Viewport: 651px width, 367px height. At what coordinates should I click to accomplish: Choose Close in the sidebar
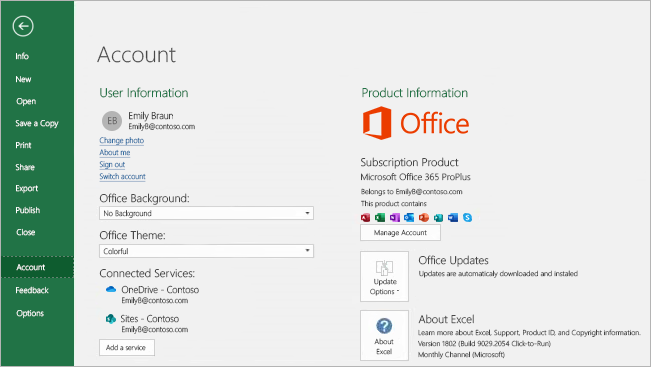tap(26, 232)
